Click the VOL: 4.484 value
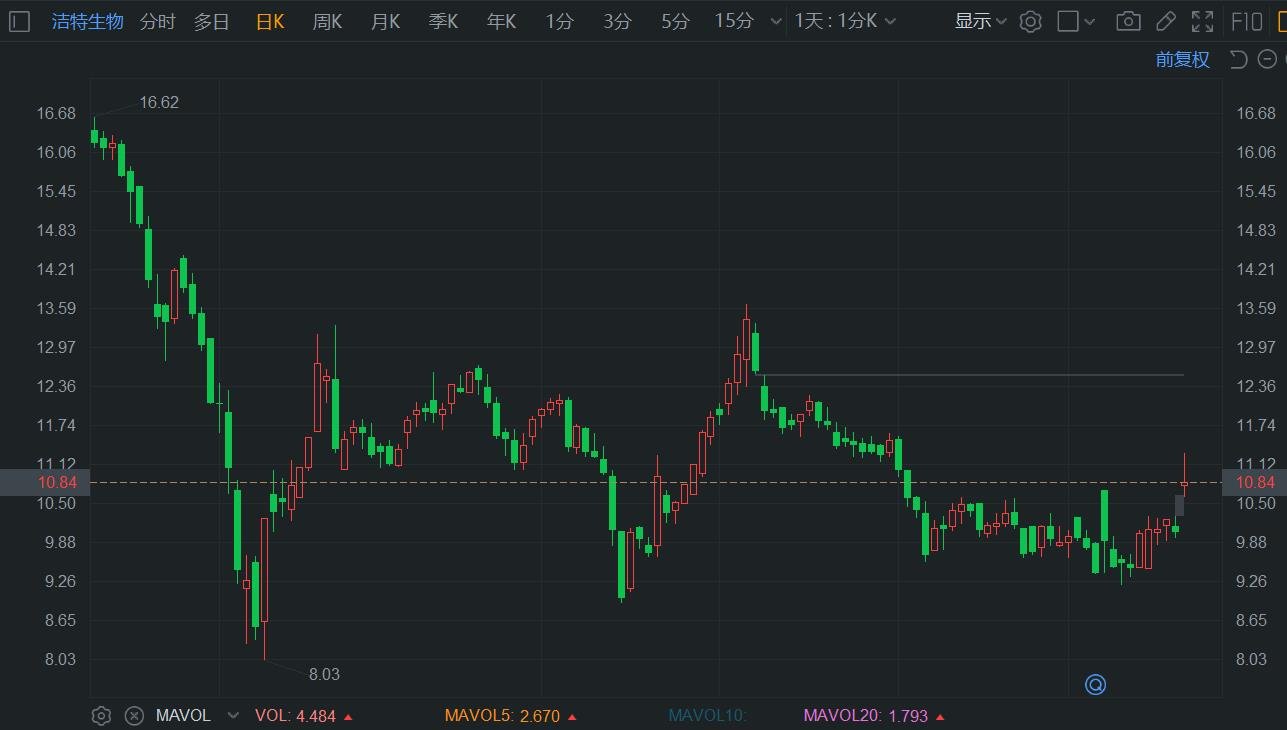Image resolution: width=1287 pixels, height=730 pixels. pyautogui.click(x=303, y=716)
